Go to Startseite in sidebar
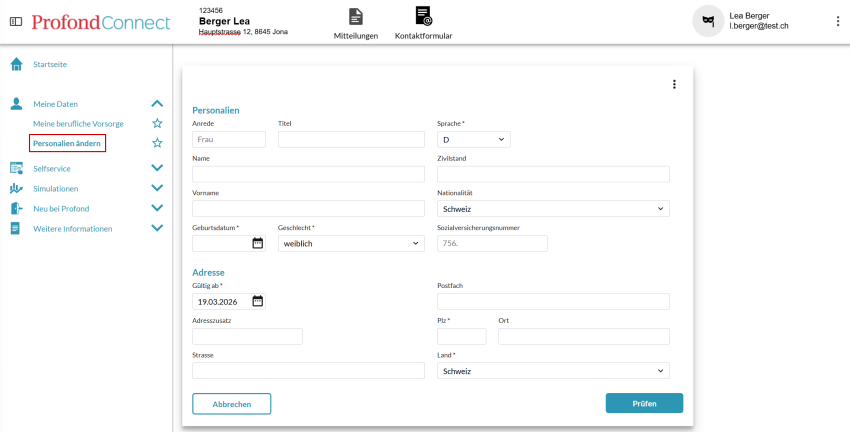This screenshot has height=432, width=850. click(50, 65)
